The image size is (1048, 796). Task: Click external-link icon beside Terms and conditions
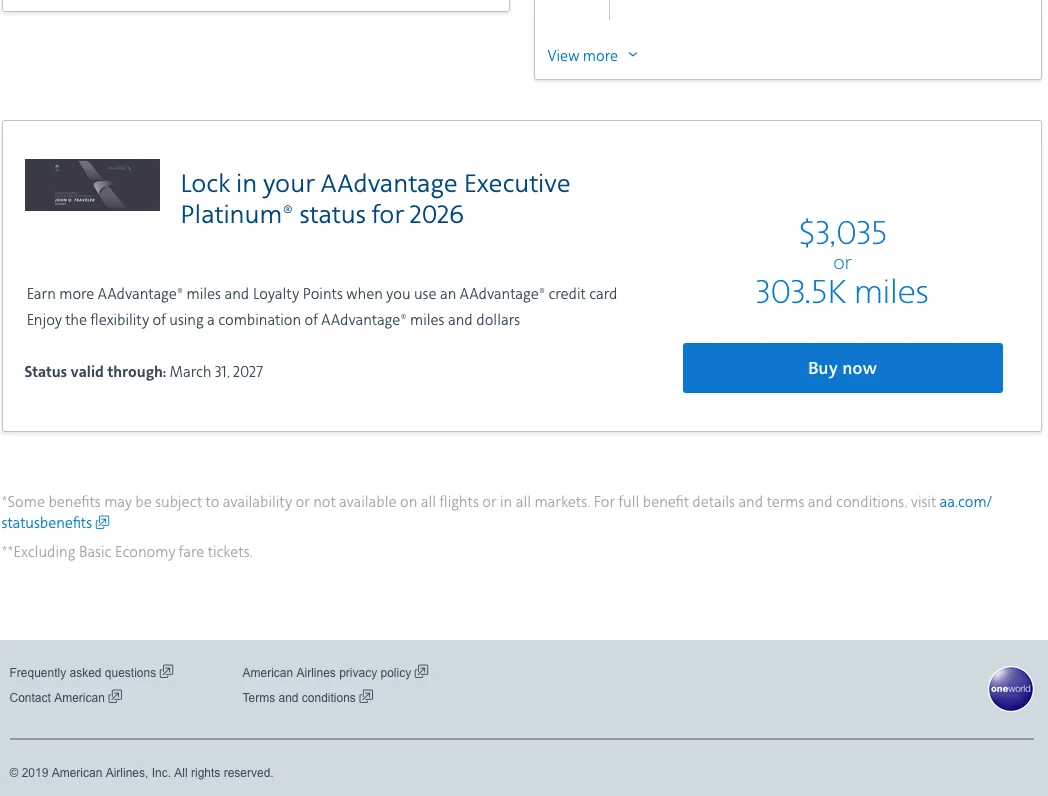pyautogui.click(x=366, y=696)
